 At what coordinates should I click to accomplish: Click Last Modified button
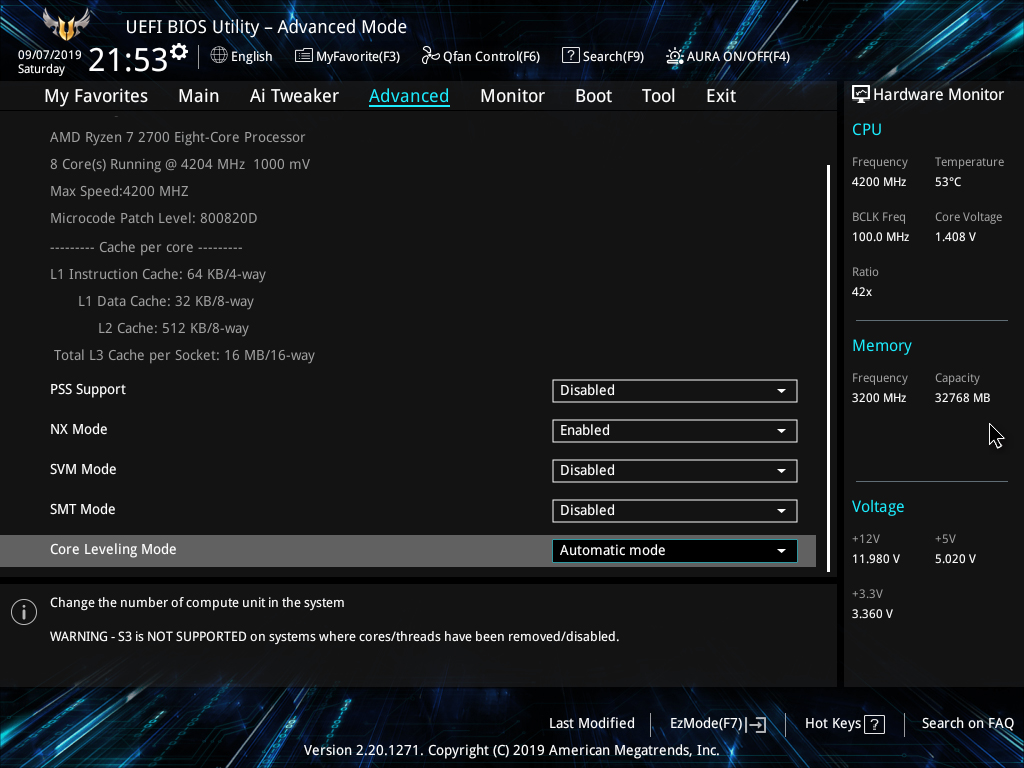[x=592, y=724]
